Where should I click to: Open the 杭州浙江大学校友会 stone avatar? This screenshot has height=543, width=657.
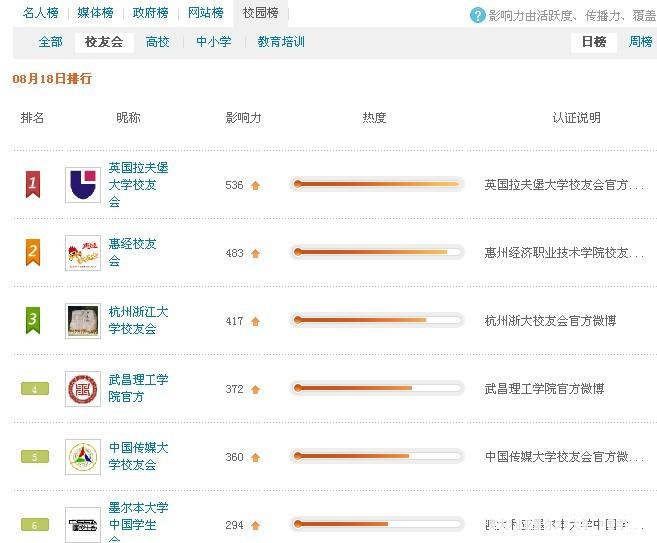[83, 321]
